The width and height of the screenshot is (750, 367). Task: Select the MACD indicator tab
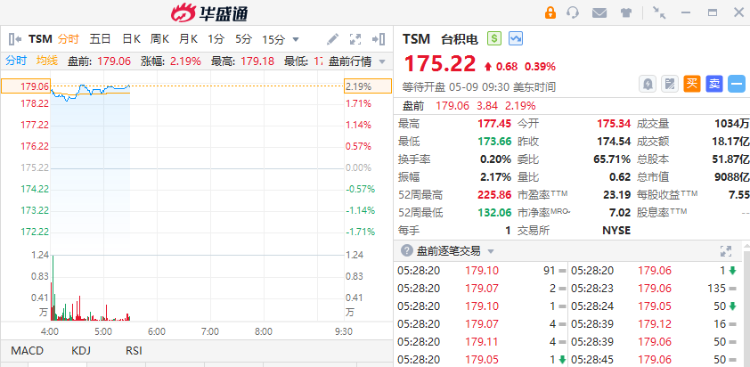pos(27,351)
